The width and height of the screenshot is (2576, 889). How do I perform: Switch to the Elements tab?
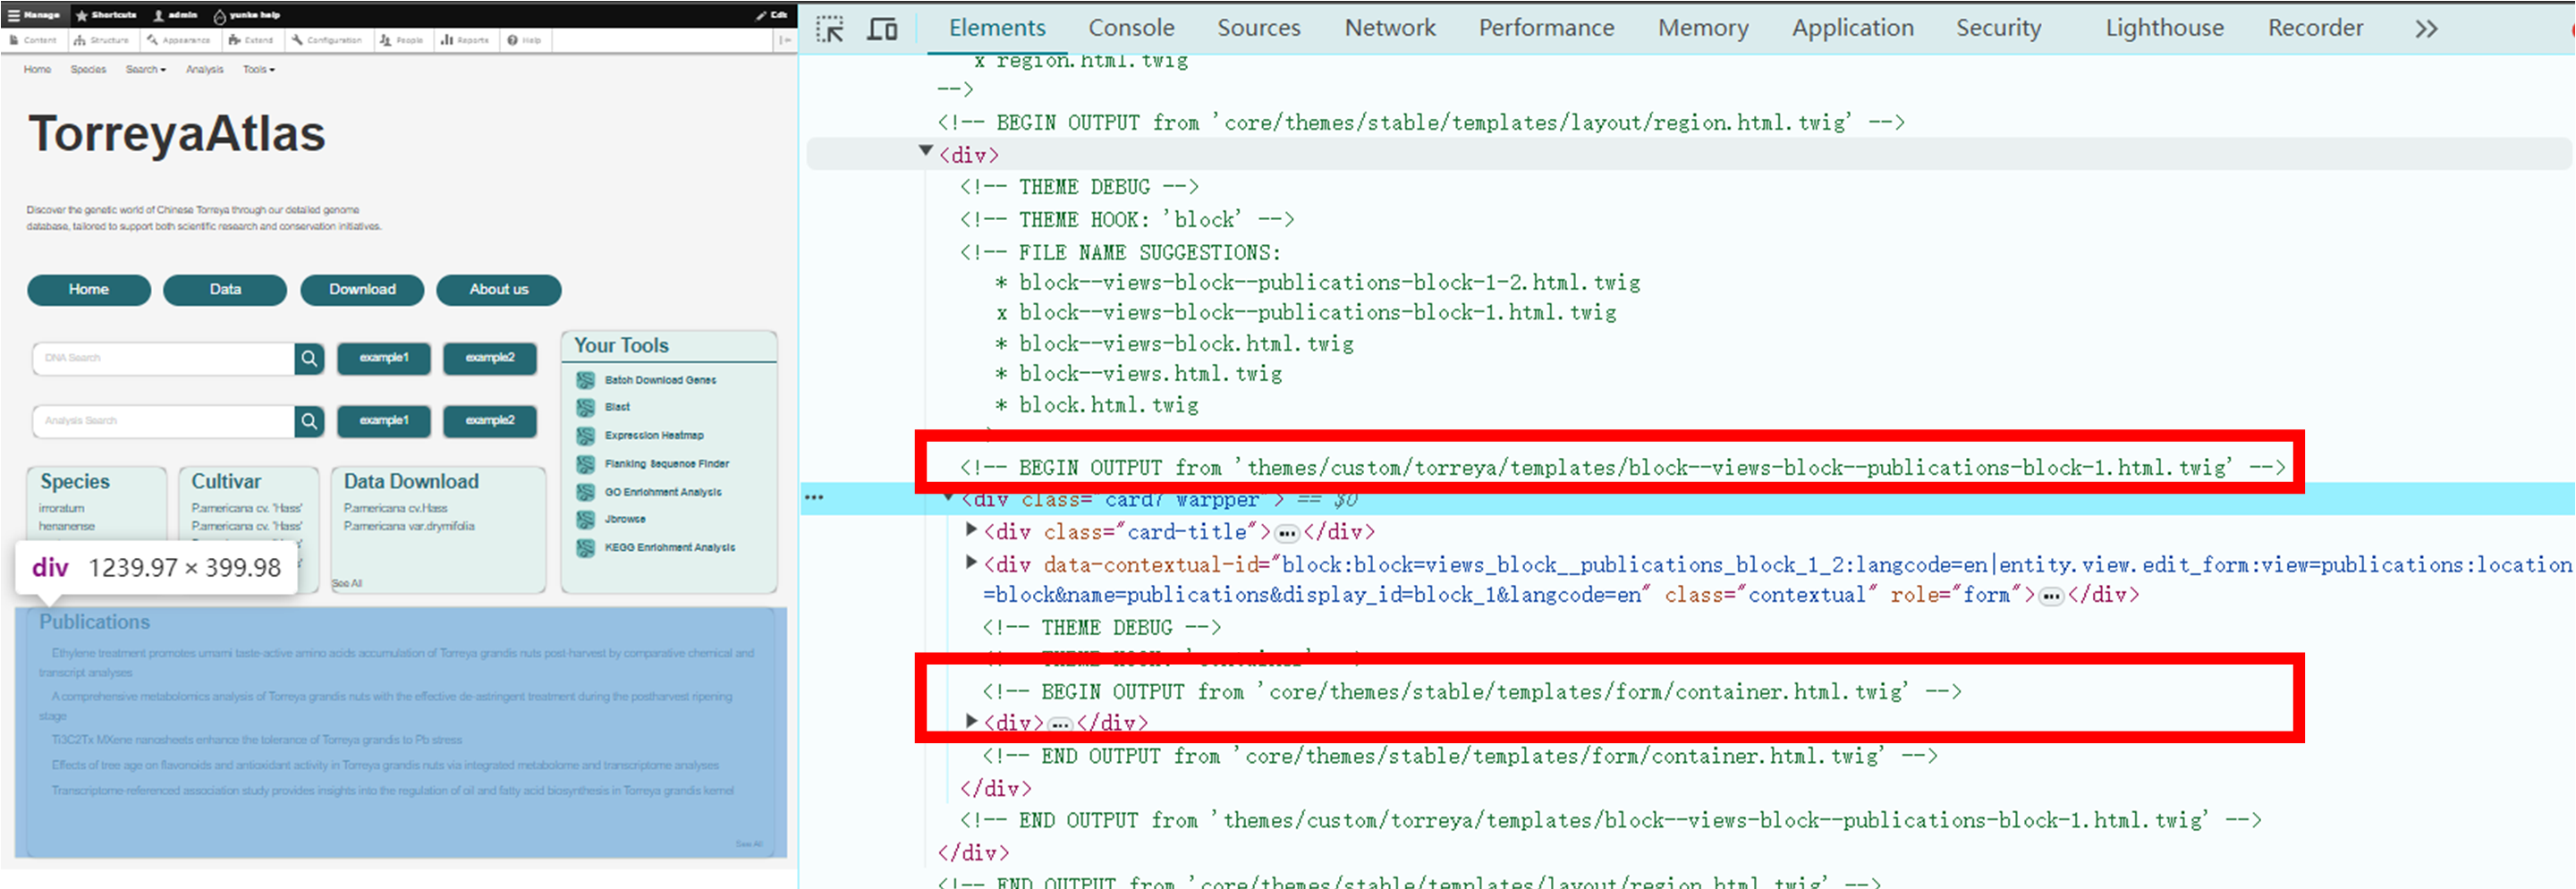pos(997,28)
